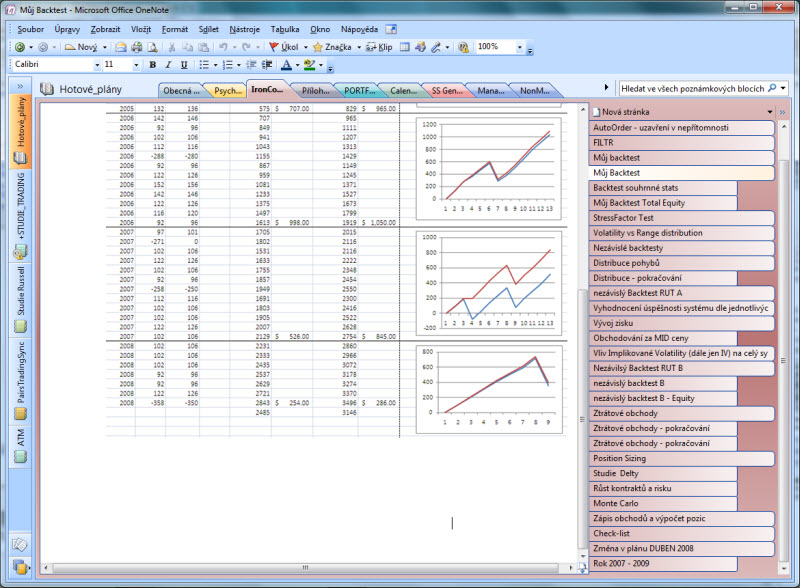Viewport: 800px width, 588px height.
Task: Pick the font color button
Action: point(285,65)
